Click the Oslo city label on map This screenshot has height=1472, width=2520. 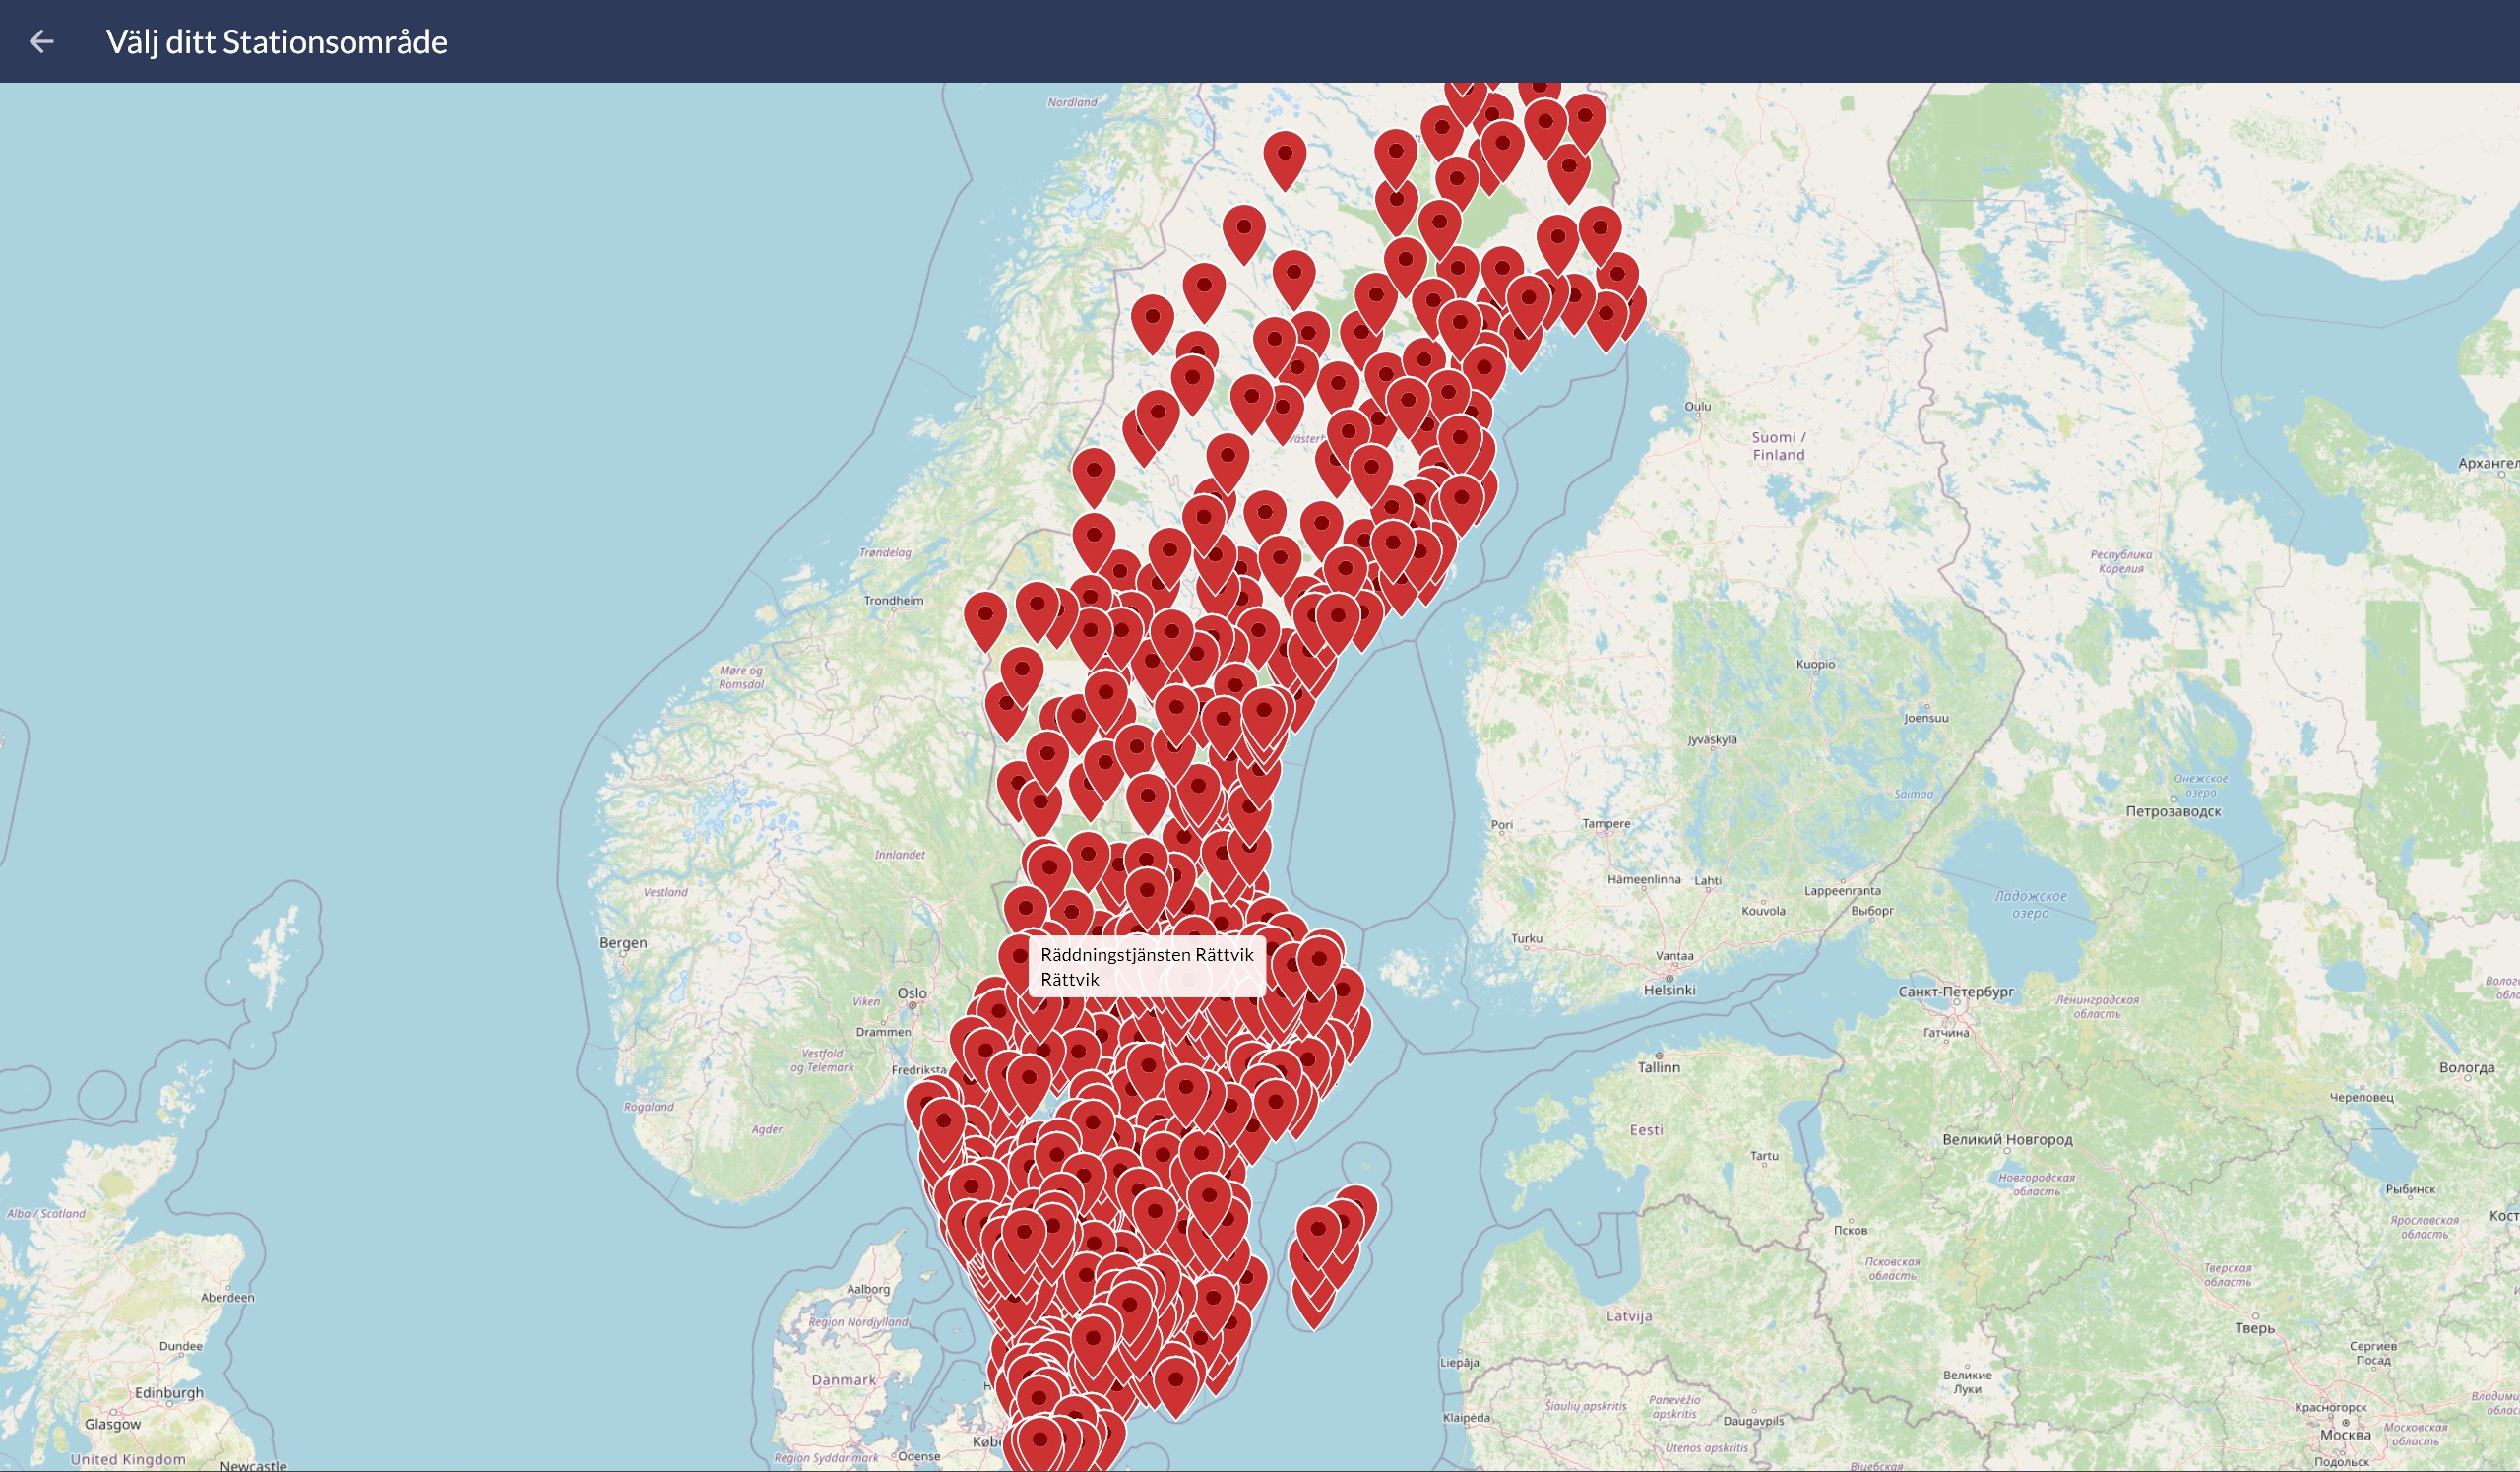[x=912, y=993]
